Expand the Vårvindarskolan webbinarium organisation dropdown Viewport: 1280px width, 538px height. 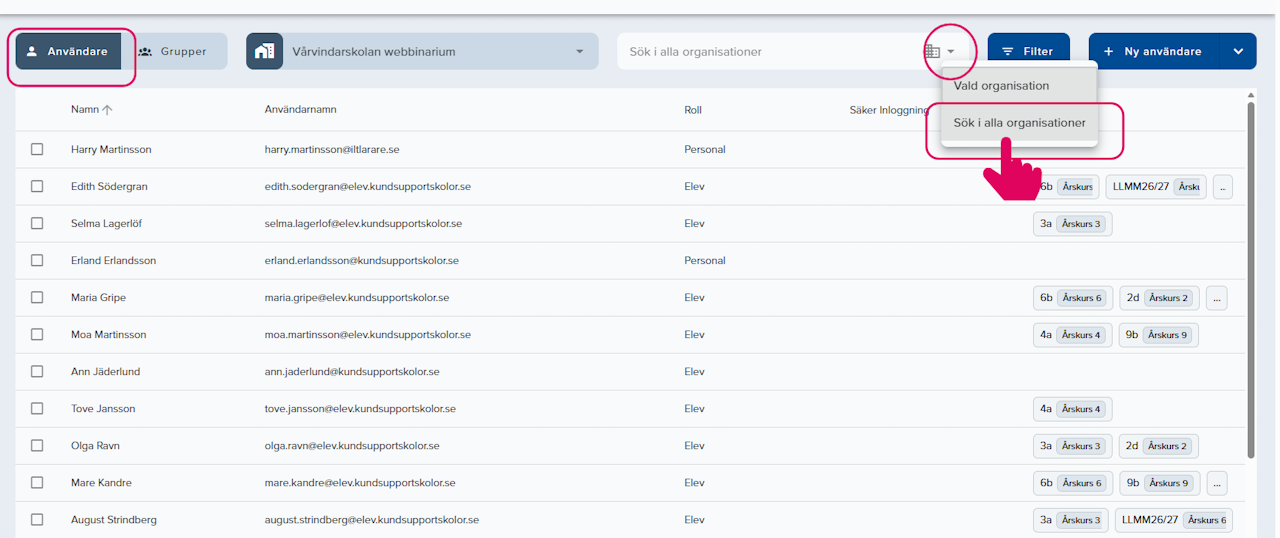(580, 51)
